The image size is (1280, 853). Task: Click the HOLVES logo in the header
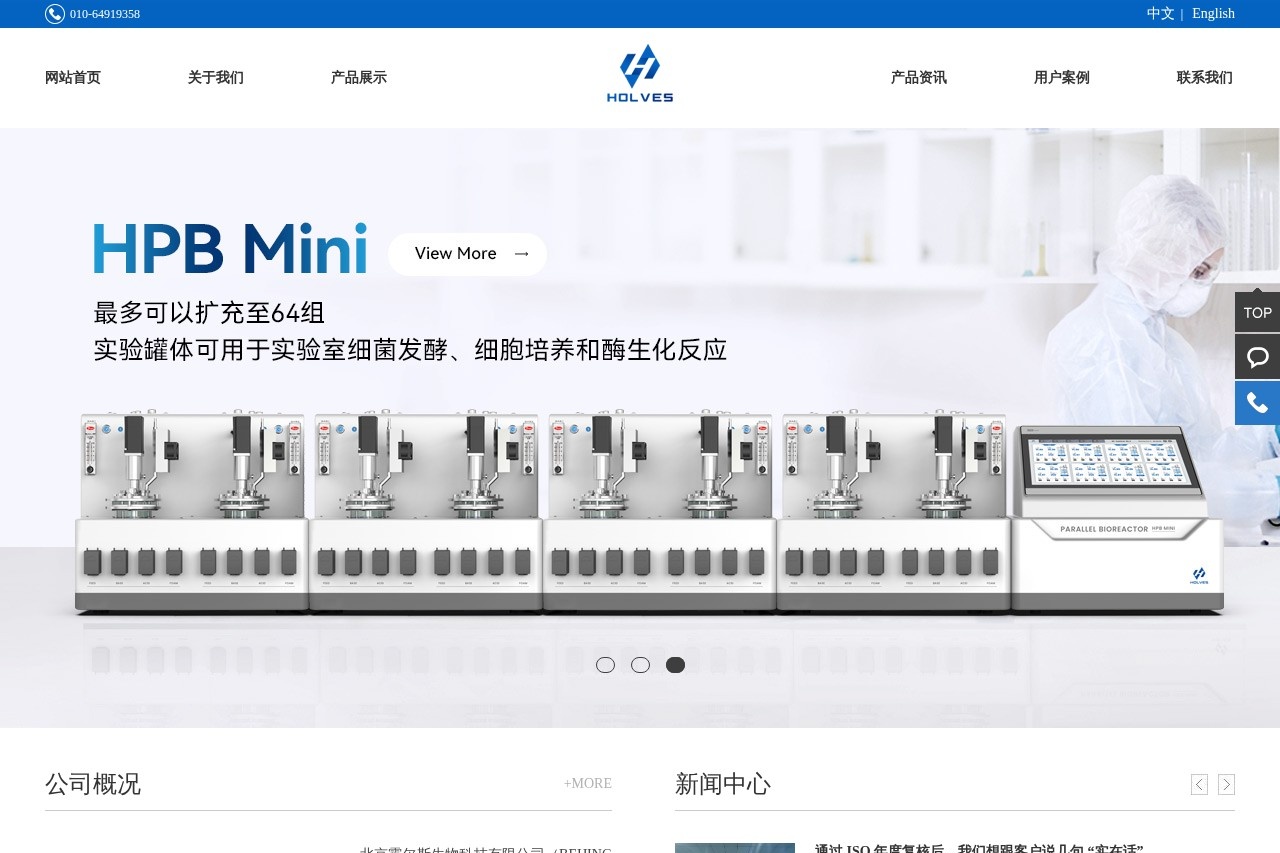[640, 74]
